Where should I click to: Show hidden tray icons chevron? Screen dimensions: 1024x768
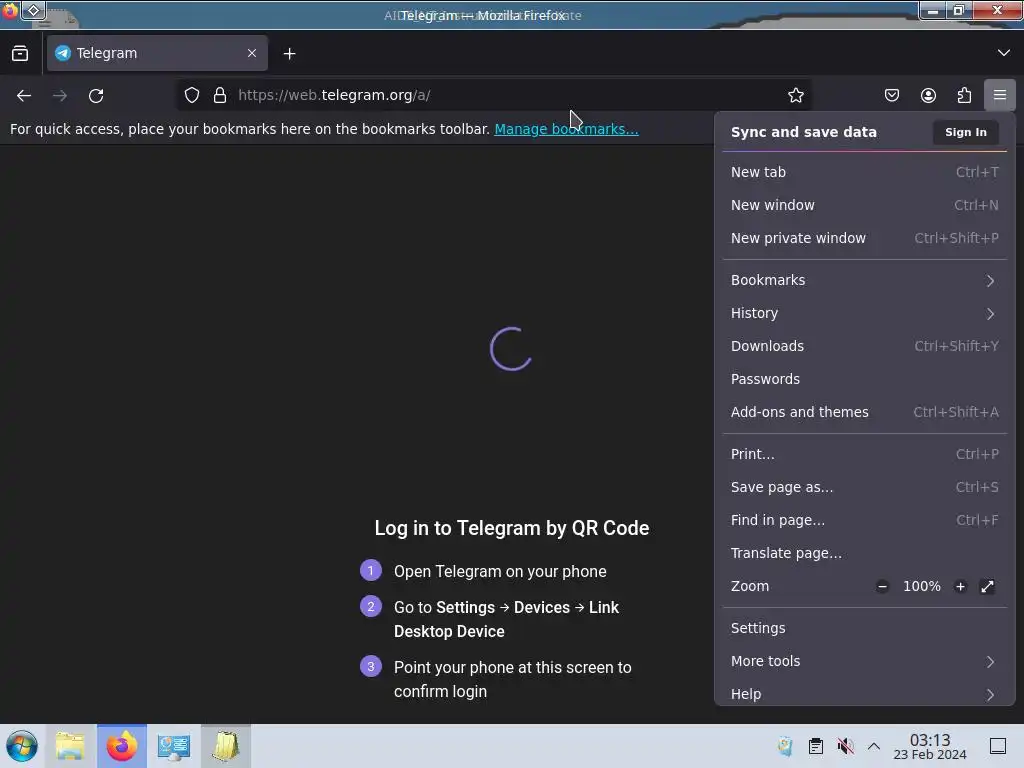click(x=874, y=746)
